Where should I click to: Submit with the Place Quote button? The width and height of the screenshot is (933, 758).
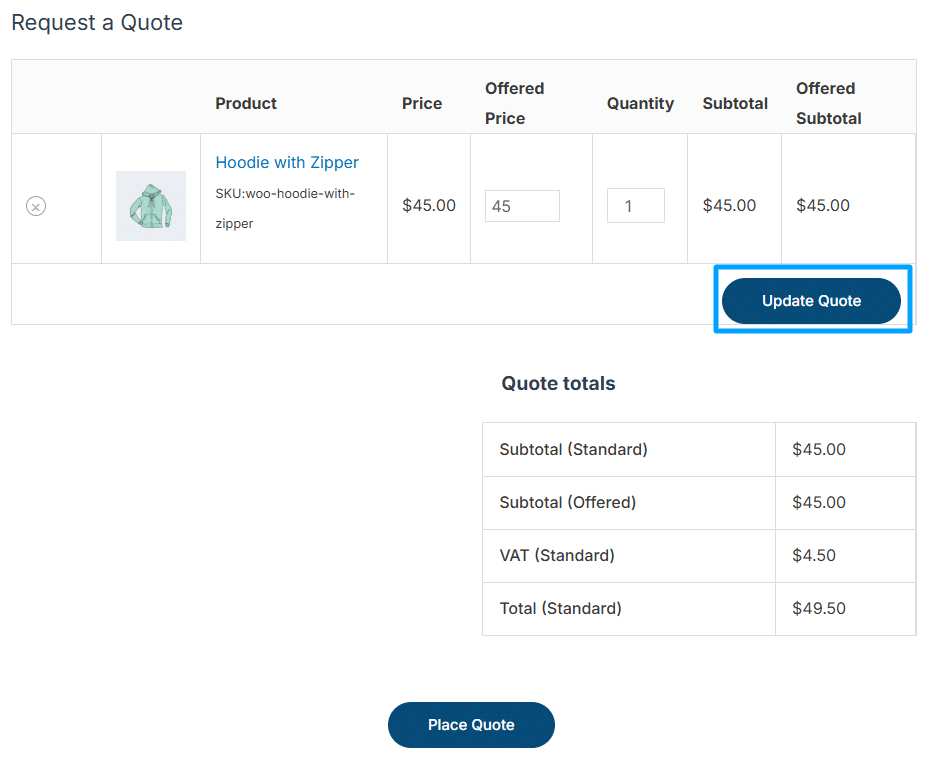pyautogui.click(x=471, y=725)
